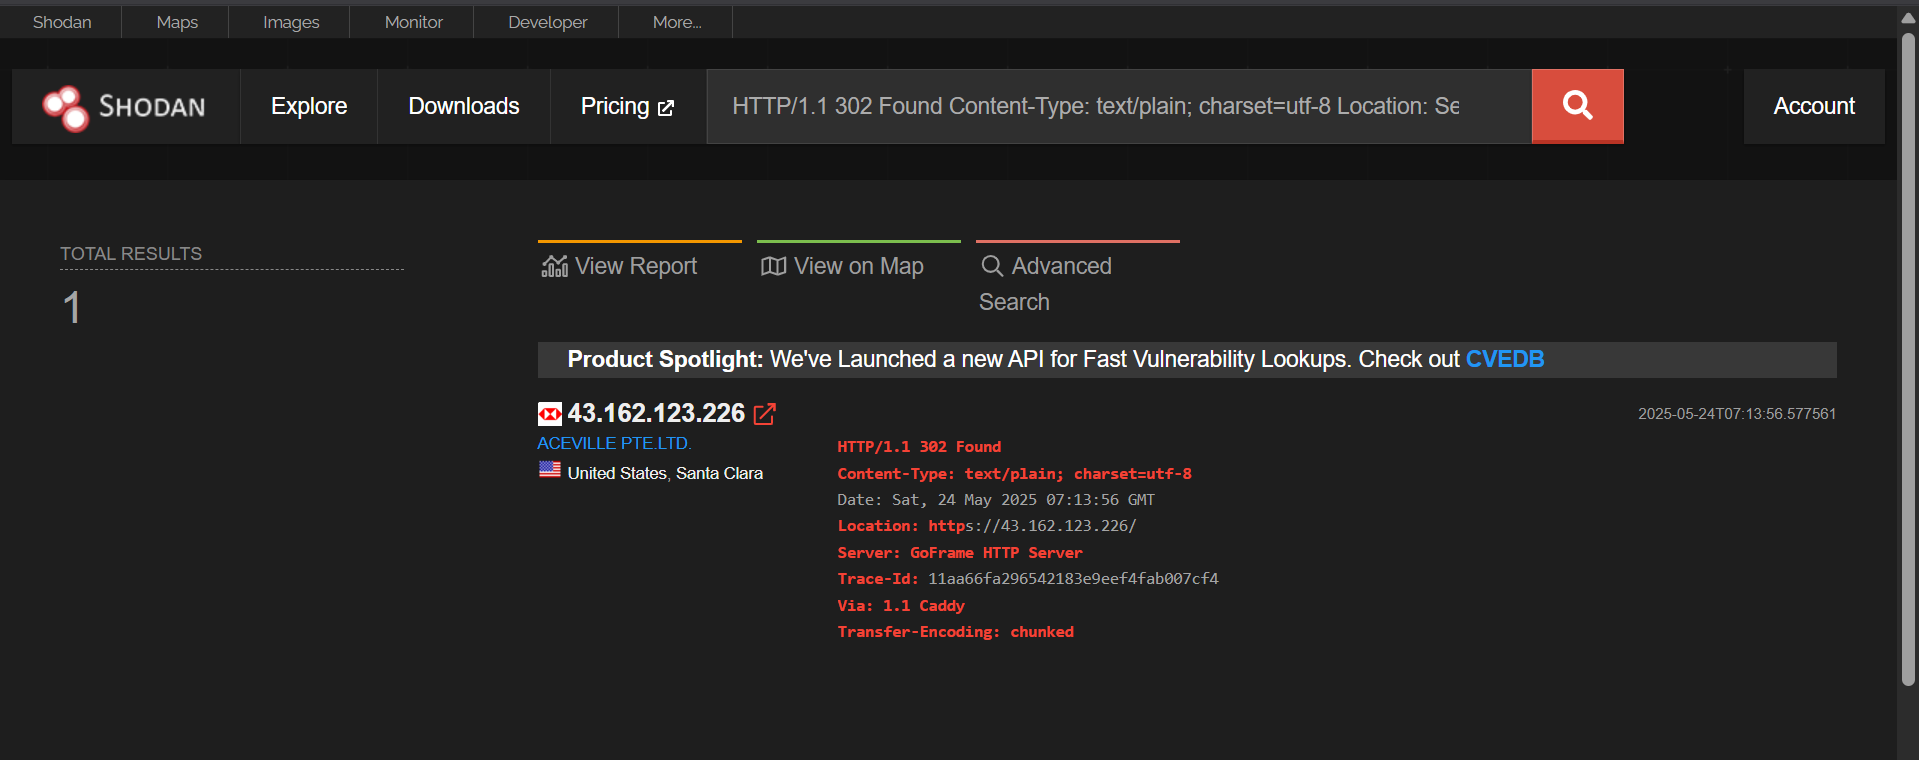This screenshot has height=760, width=1919.
Task: Open external link icon beside 43.162.123.226
Action: (x=764, y=414)
